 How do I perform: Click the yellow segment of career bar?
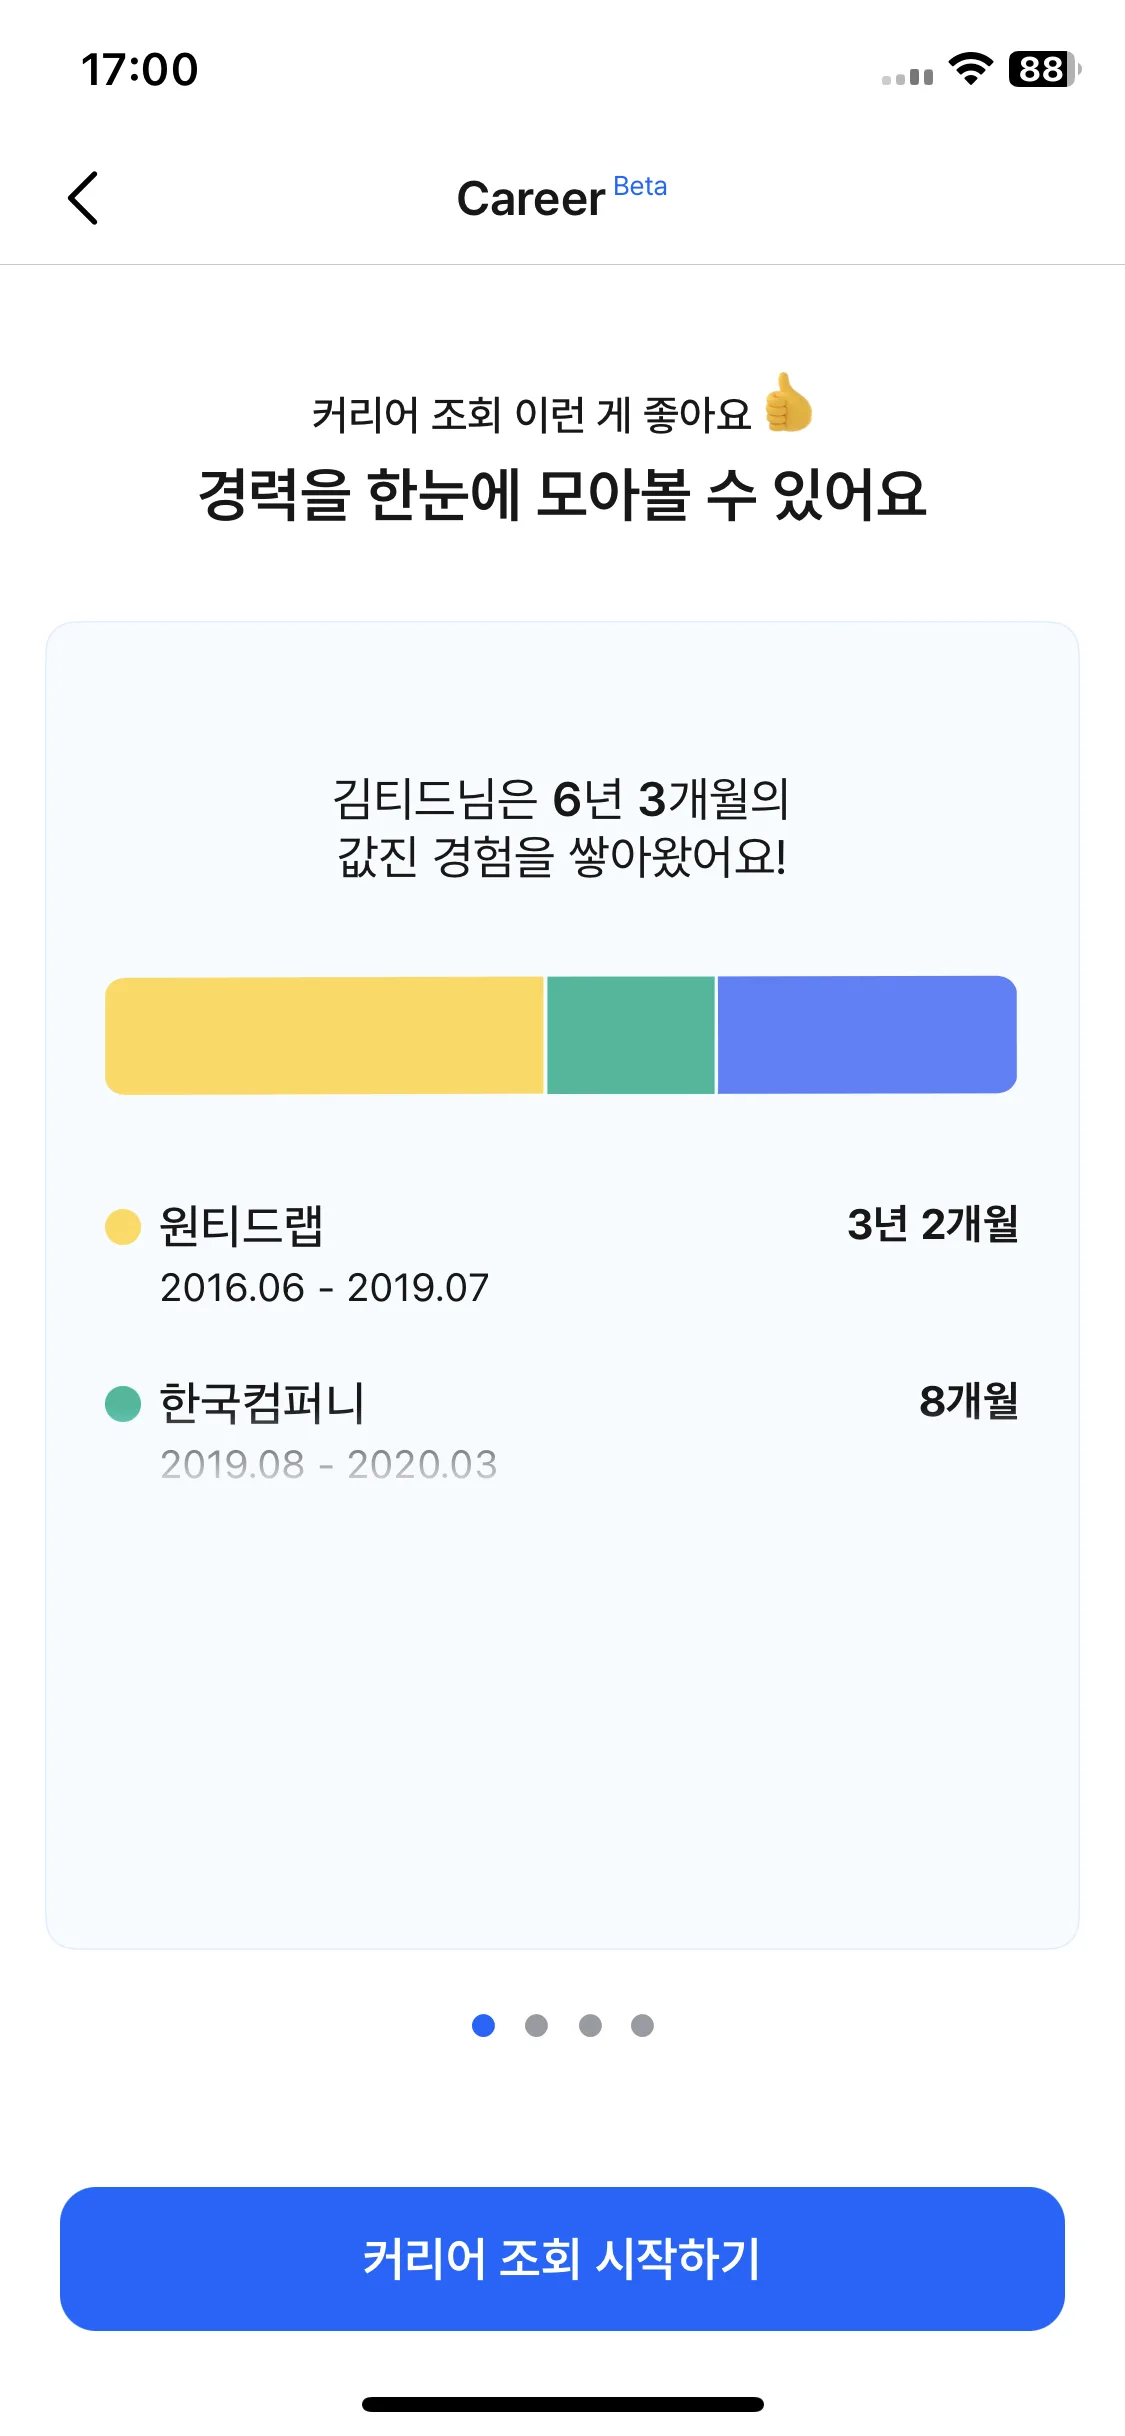pos(324,1035)
